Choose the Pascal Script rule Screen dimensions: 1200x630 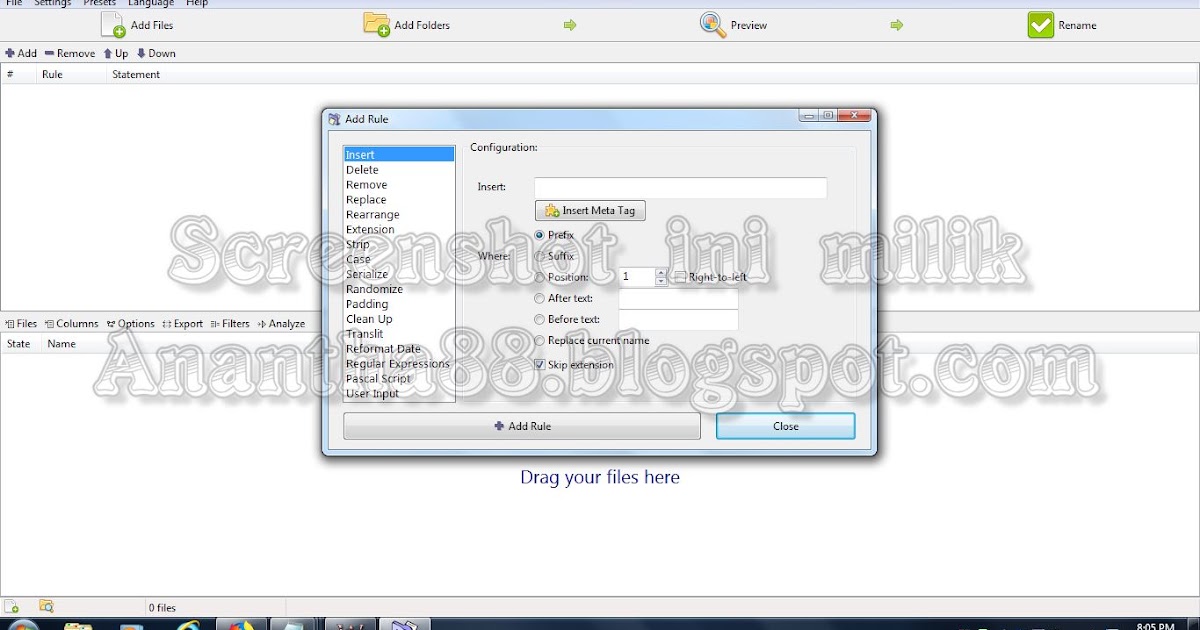click(377, 378)
